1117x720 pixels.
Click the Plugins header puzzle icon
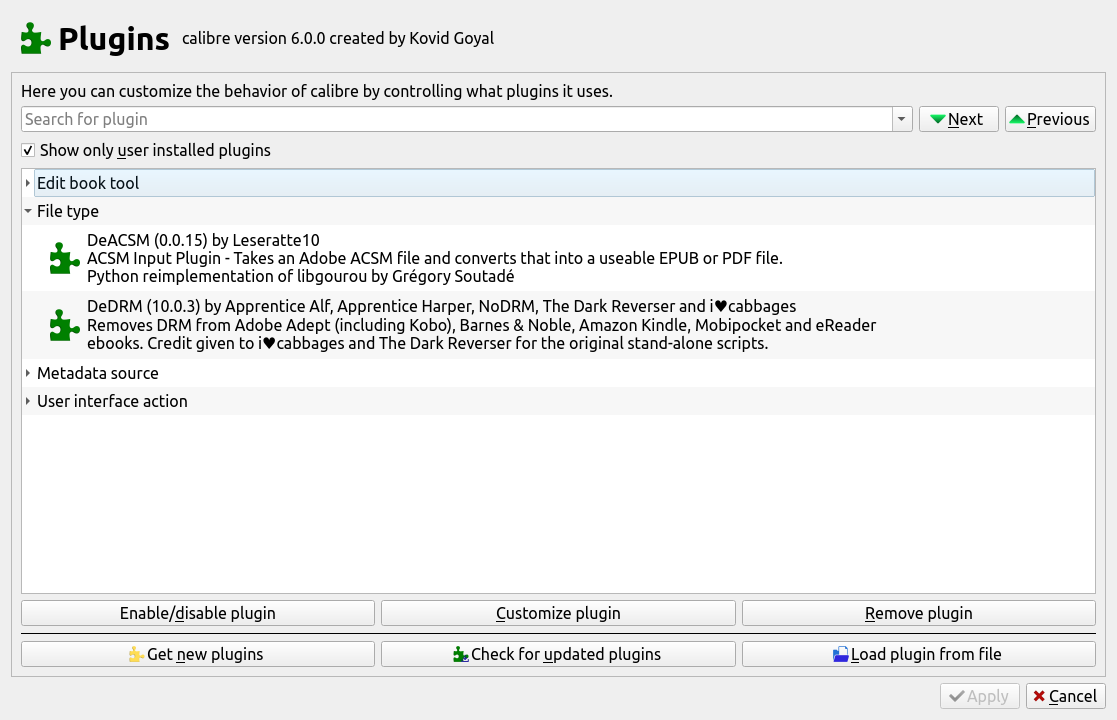36,39
